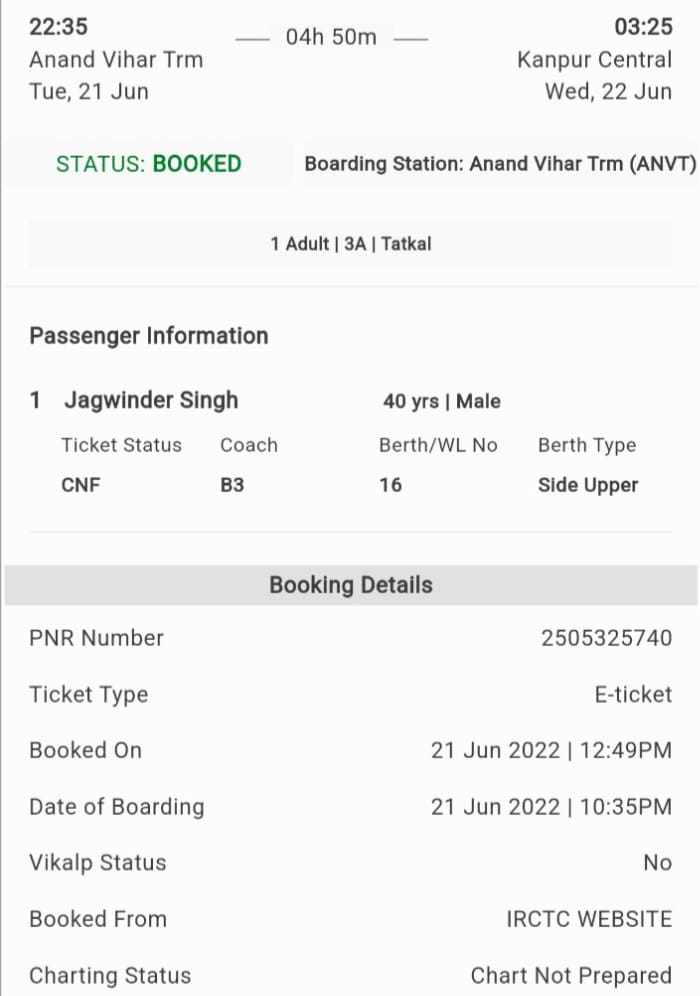700x996 pixels.
Task: Select passenger name Jagwinder Singh
Action: click(x=151, y=400)
